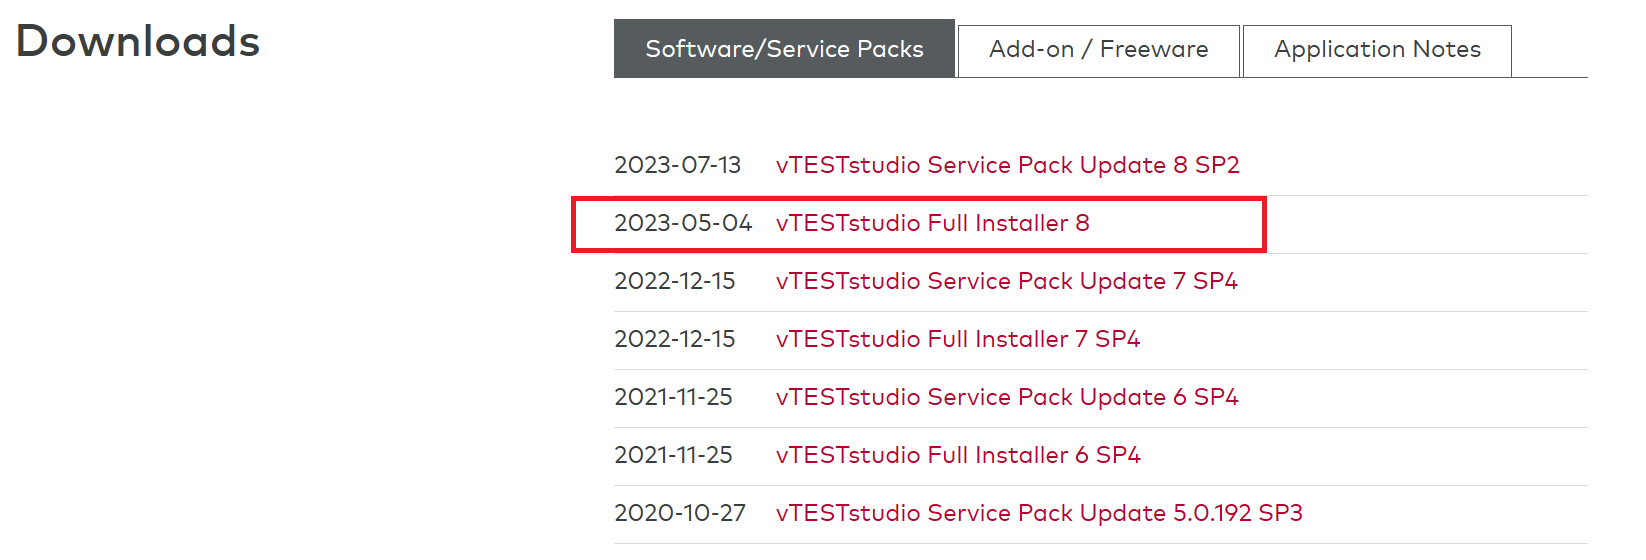The height and width of the screenshot is (560, 1646).
Task: Click the date beside Service Pack Update 6 SP4
Action: (673, 397)
